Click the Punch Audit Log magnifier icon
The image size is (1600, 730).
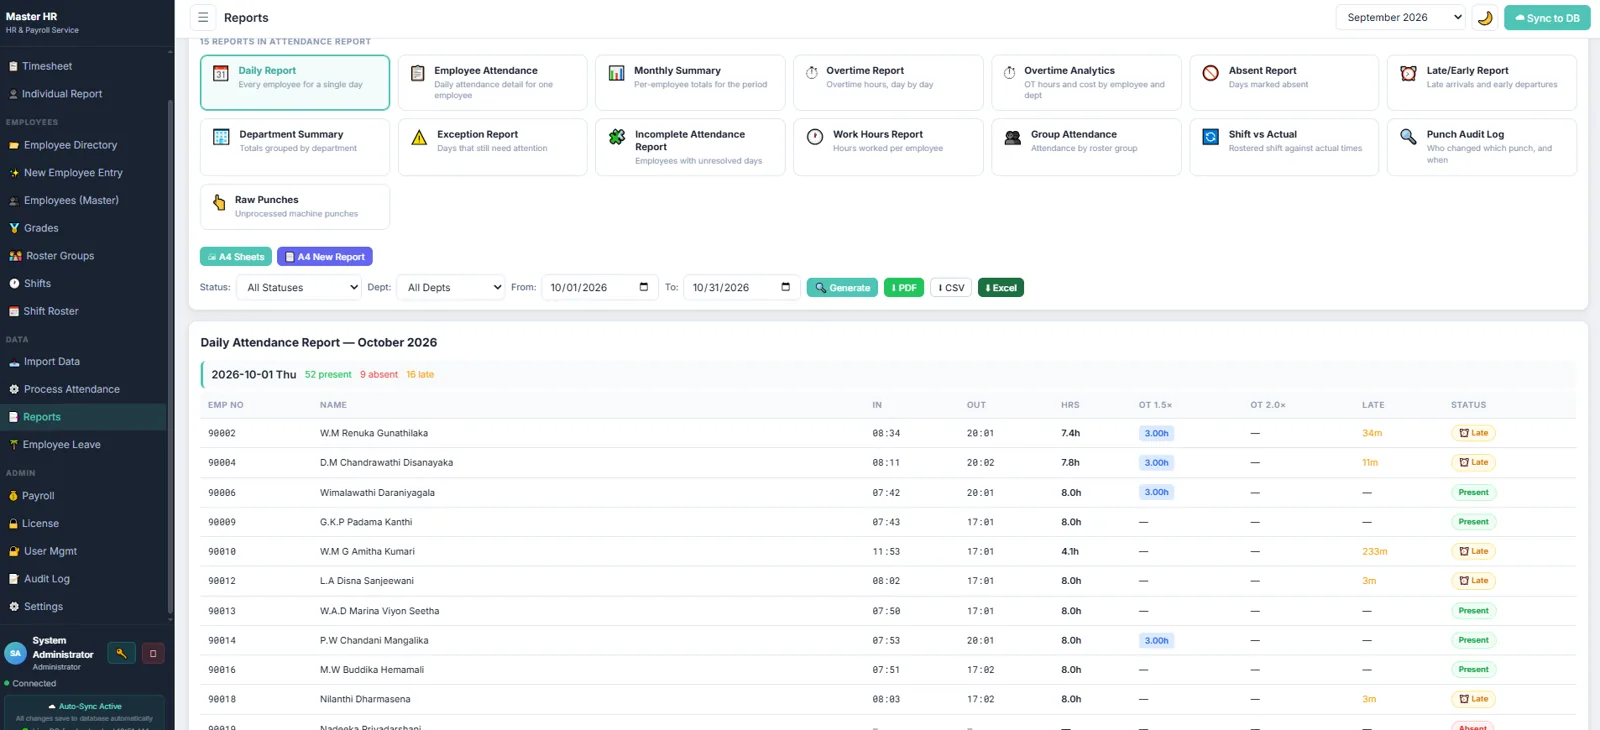pyautogui.click(x=1408, y=137)
